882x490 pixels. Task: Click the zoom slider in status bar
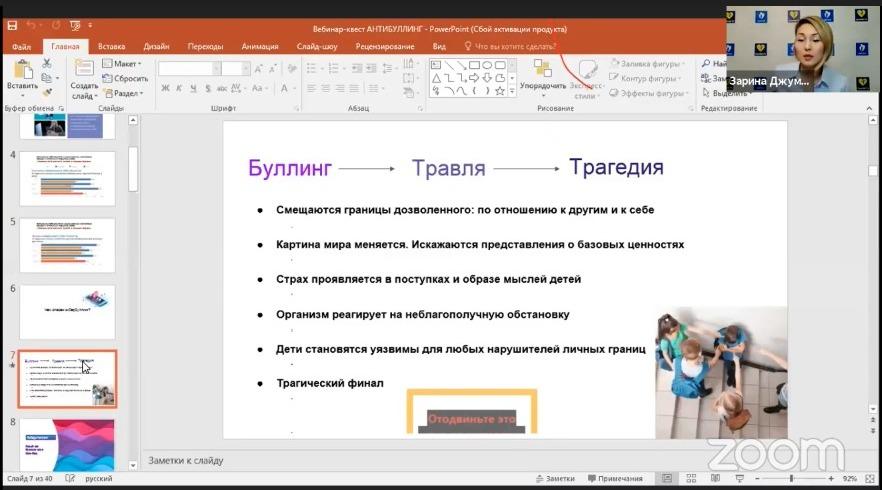pos(791,479)
